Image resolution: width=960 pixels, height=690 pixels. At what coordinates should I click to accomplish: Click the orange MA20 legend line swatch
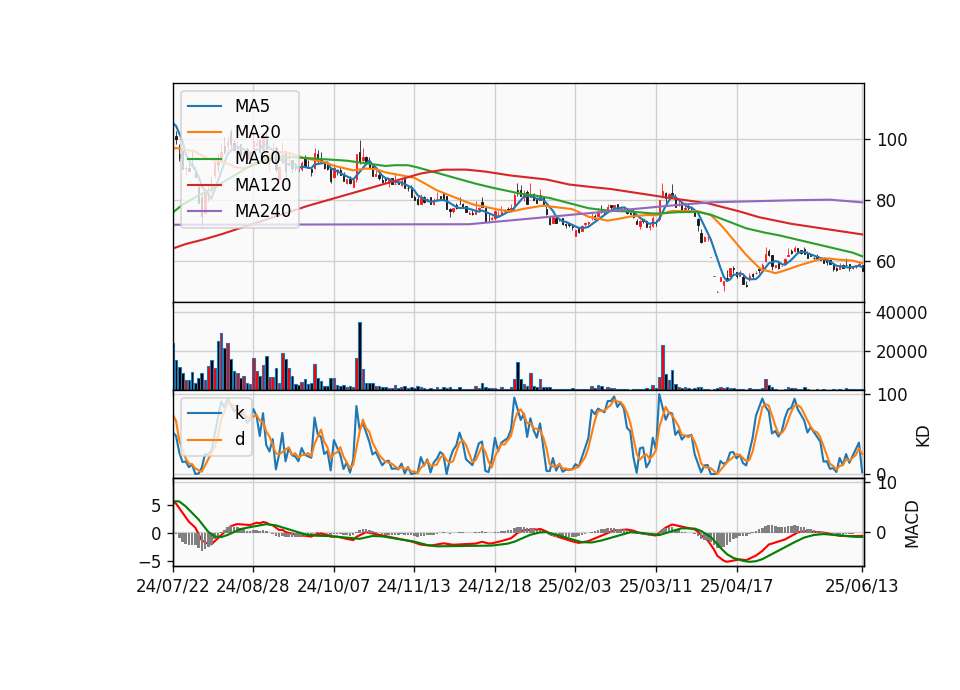click(x=204, y=132)
